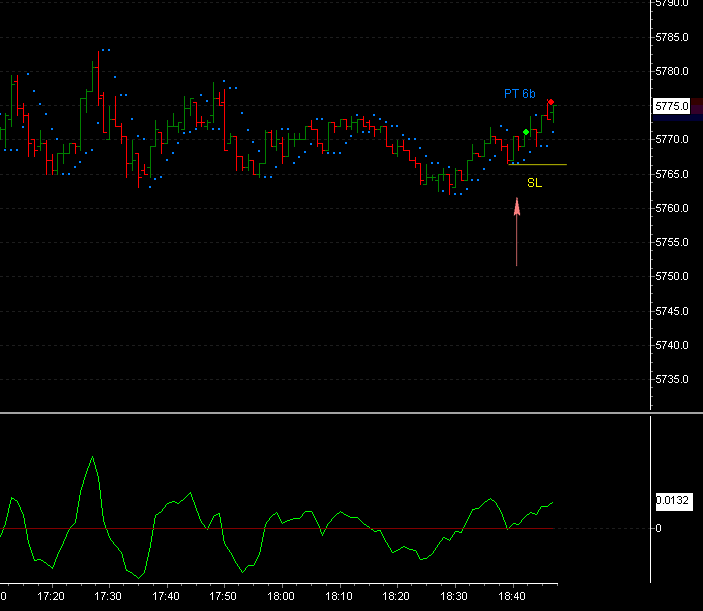The image size is (703, 611).
Task: Click the 18:30 time axis label
Action: coord(454,596)
